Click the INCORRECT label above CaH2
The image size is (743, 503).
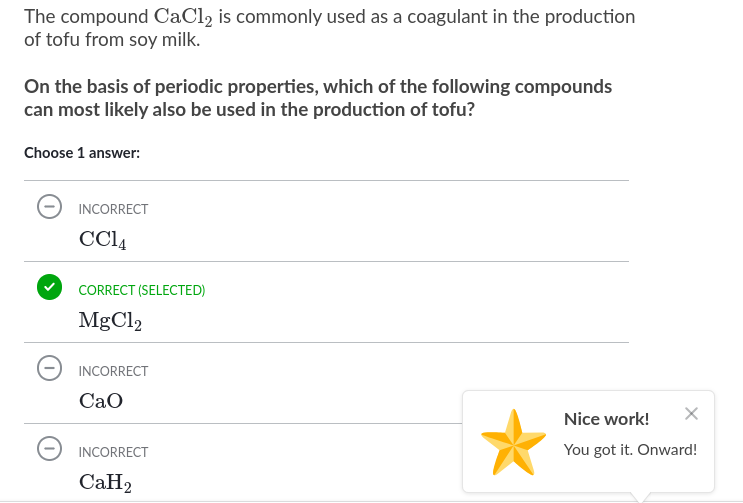pyautogui.click(x=113, y=452)
